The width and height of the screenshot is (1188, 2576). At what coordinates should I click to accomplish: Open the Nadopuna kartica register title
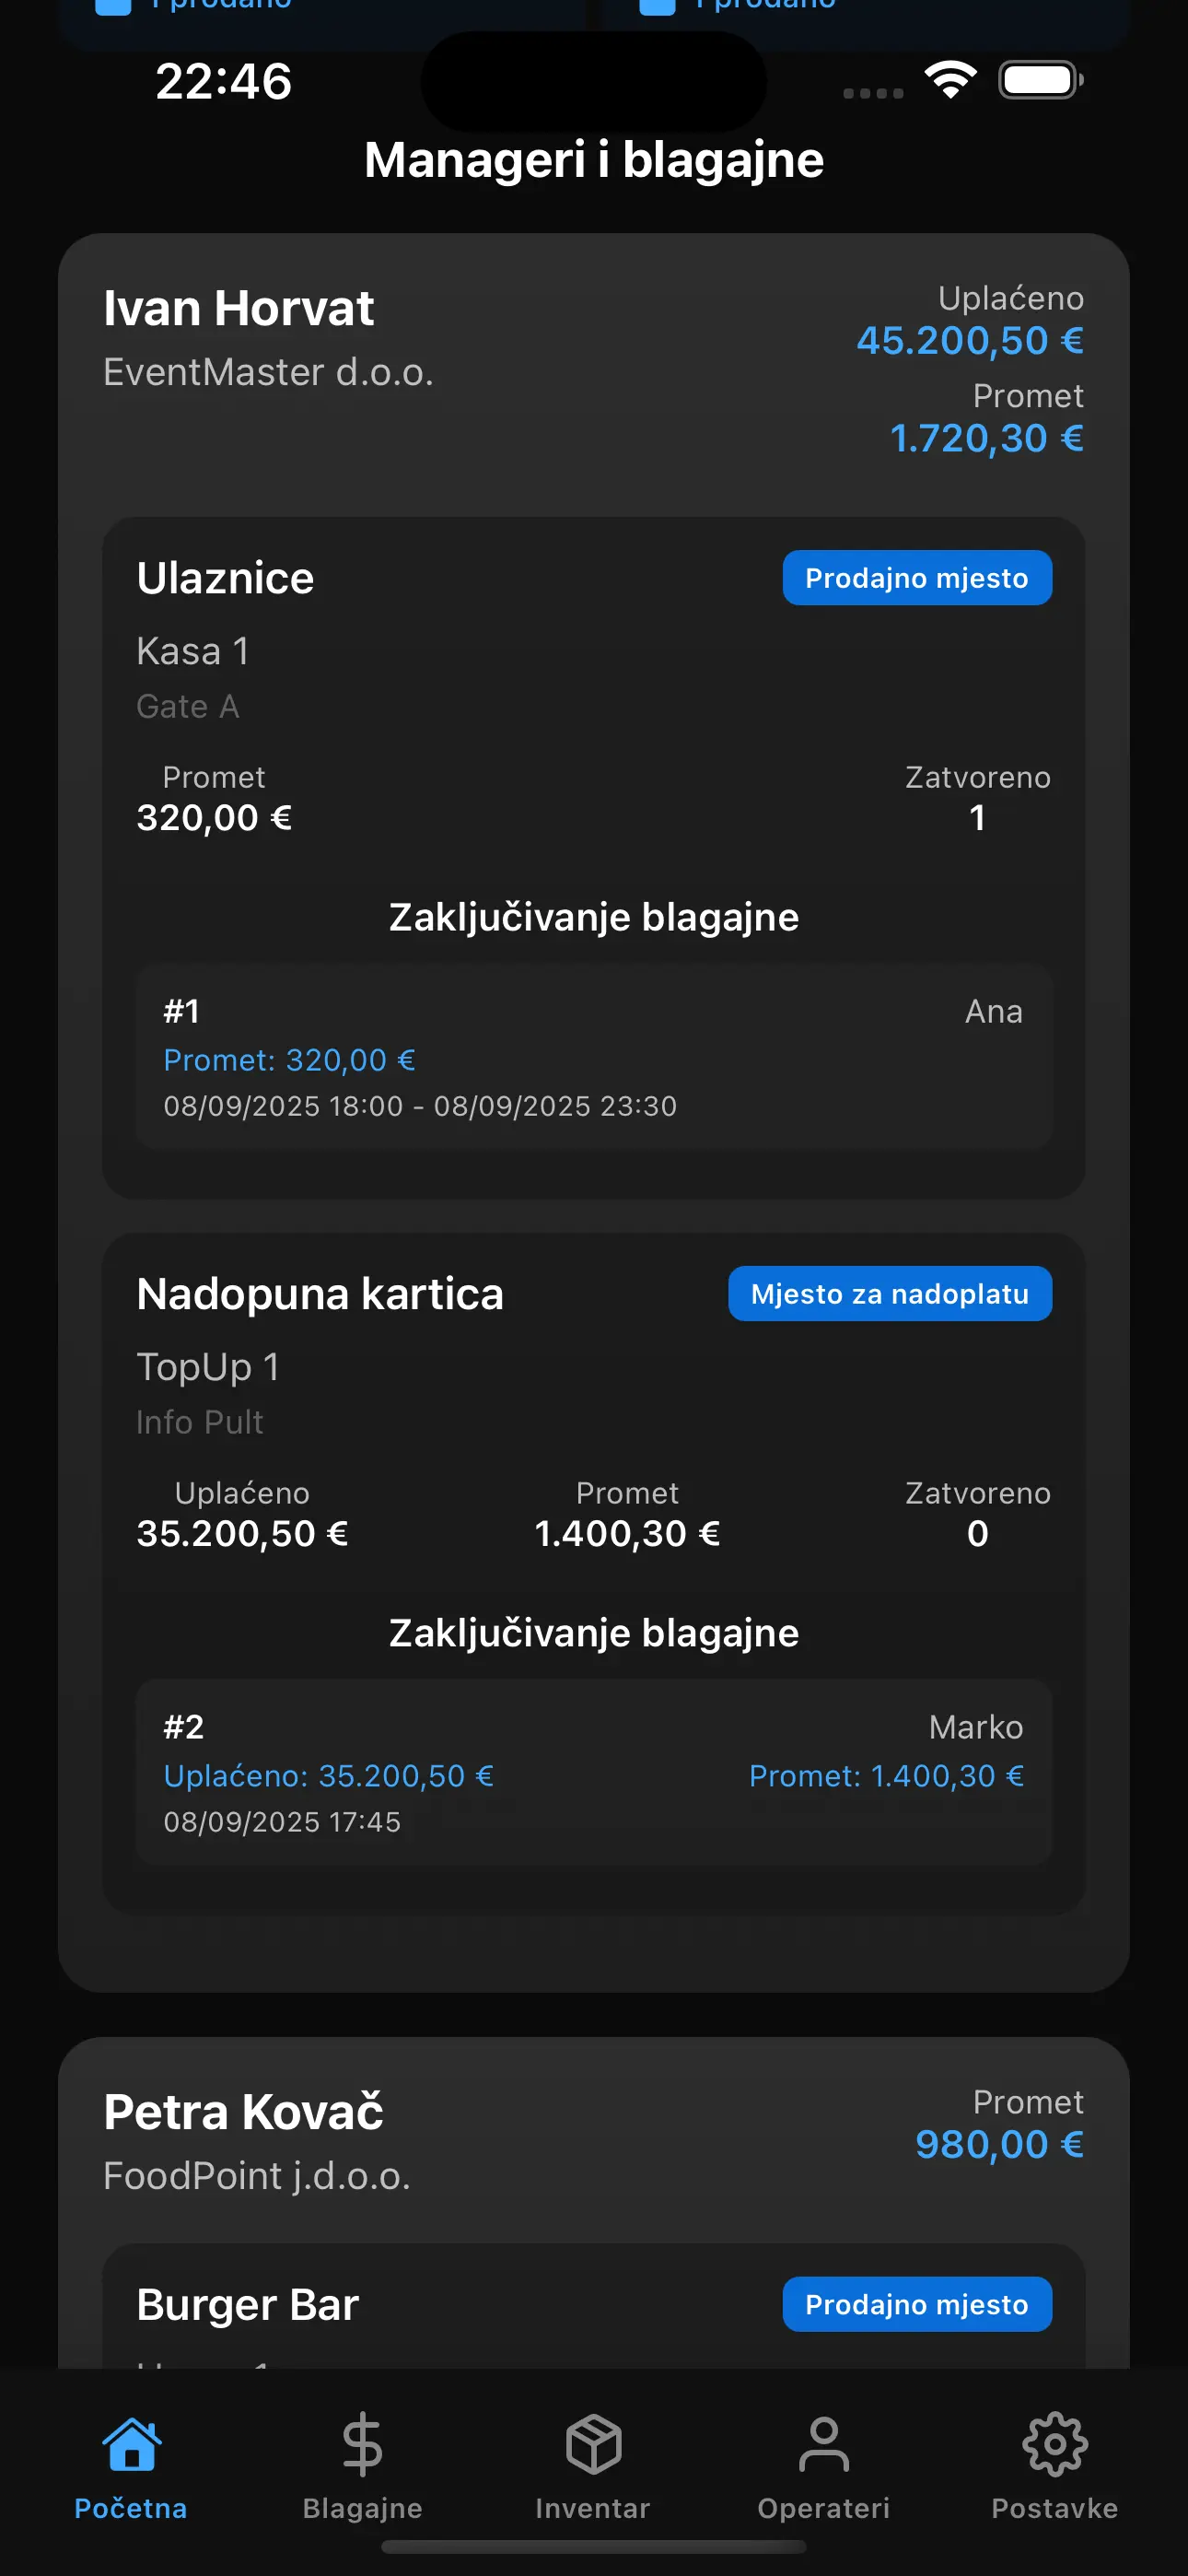[320, 1294]
